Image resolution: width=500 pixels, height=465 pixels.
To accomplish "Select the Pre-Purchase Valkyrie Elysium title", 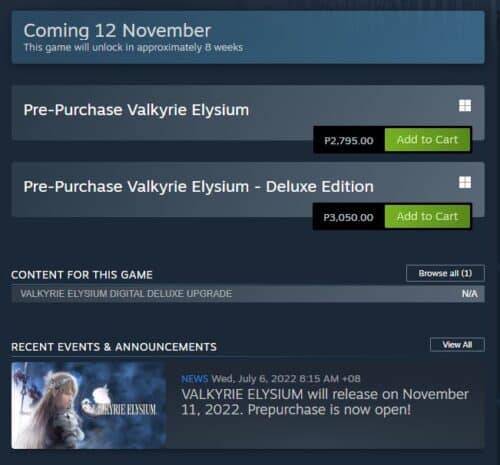I will [136, 110].
